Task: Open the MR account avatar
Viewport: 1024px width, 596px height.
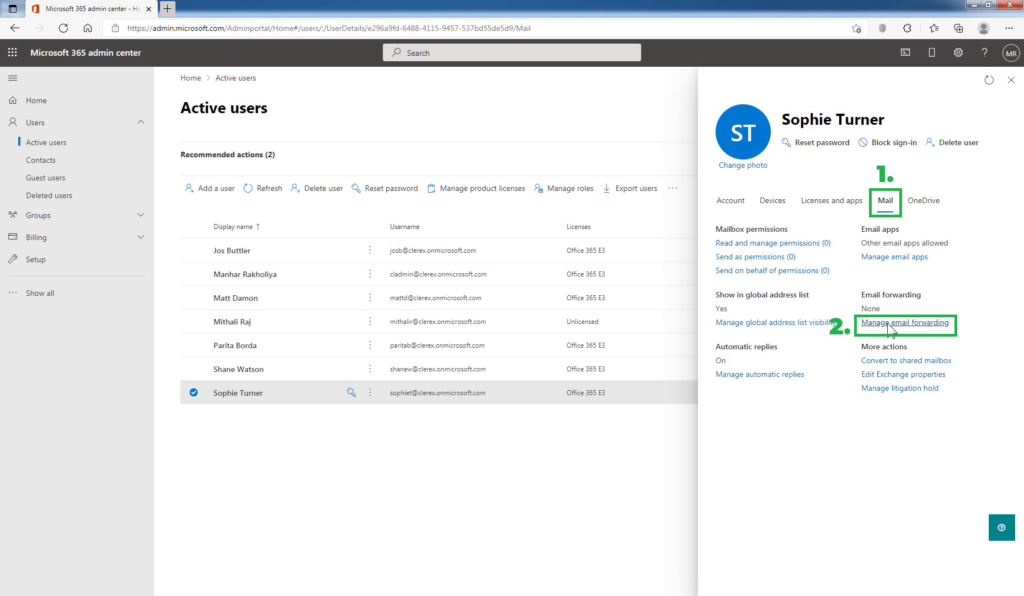Action: (1011, 53)
